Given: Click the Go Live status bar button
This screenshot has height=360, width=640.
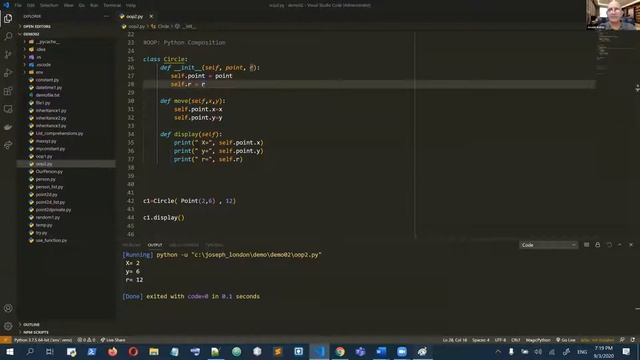Looking at the screenshot, I should [x=566, y=340].
